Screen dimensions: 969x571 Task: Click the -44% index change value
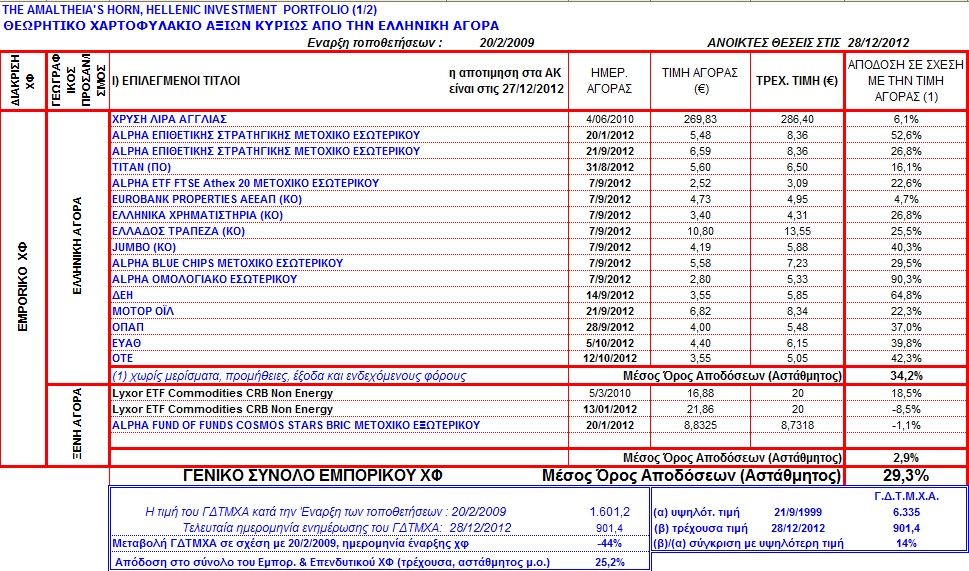(x=609, y=544)
